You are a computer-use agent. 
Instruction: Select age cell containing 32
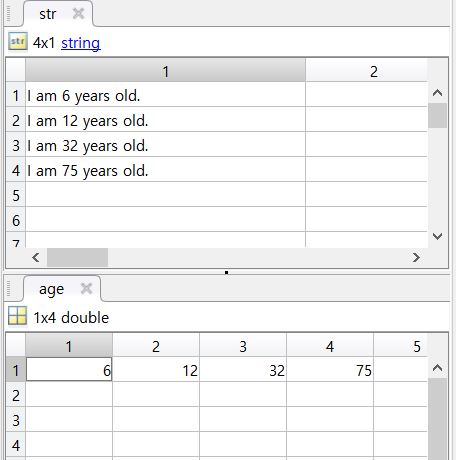click(243, 369)
